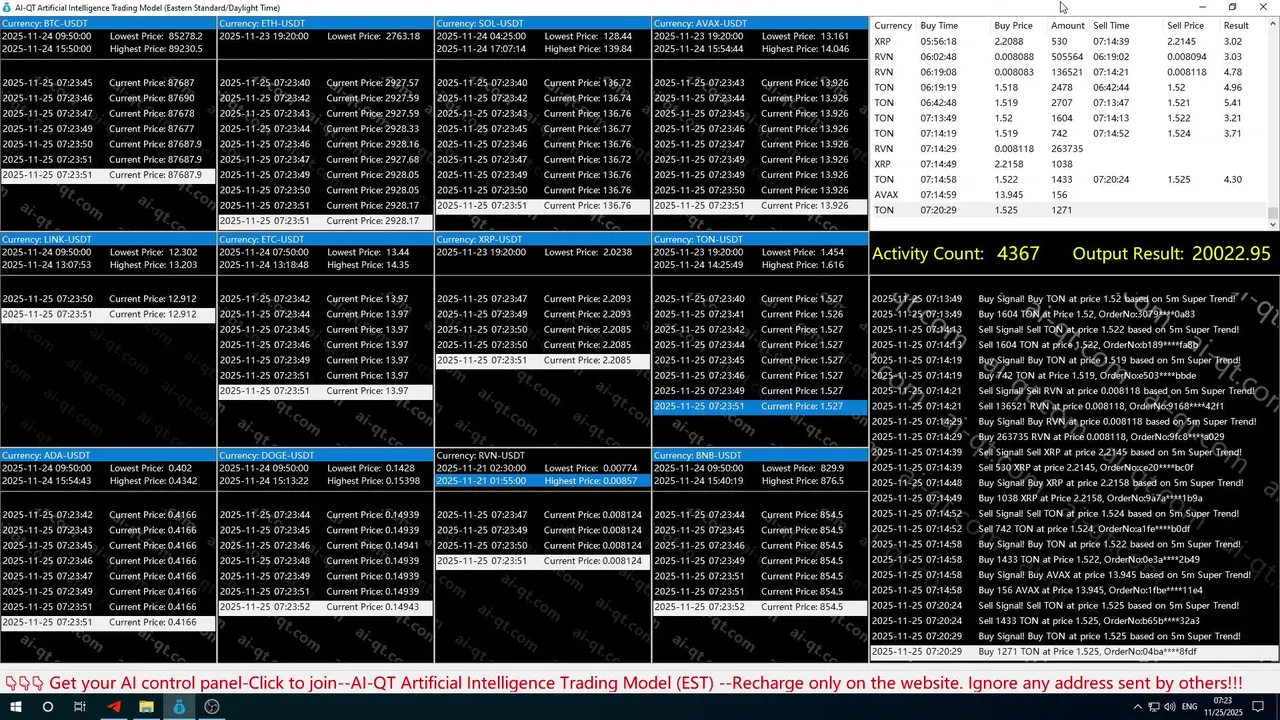1280x720 pixels.
Task: Click the Buy Price column header
Action: click(x=1013, y=25)
